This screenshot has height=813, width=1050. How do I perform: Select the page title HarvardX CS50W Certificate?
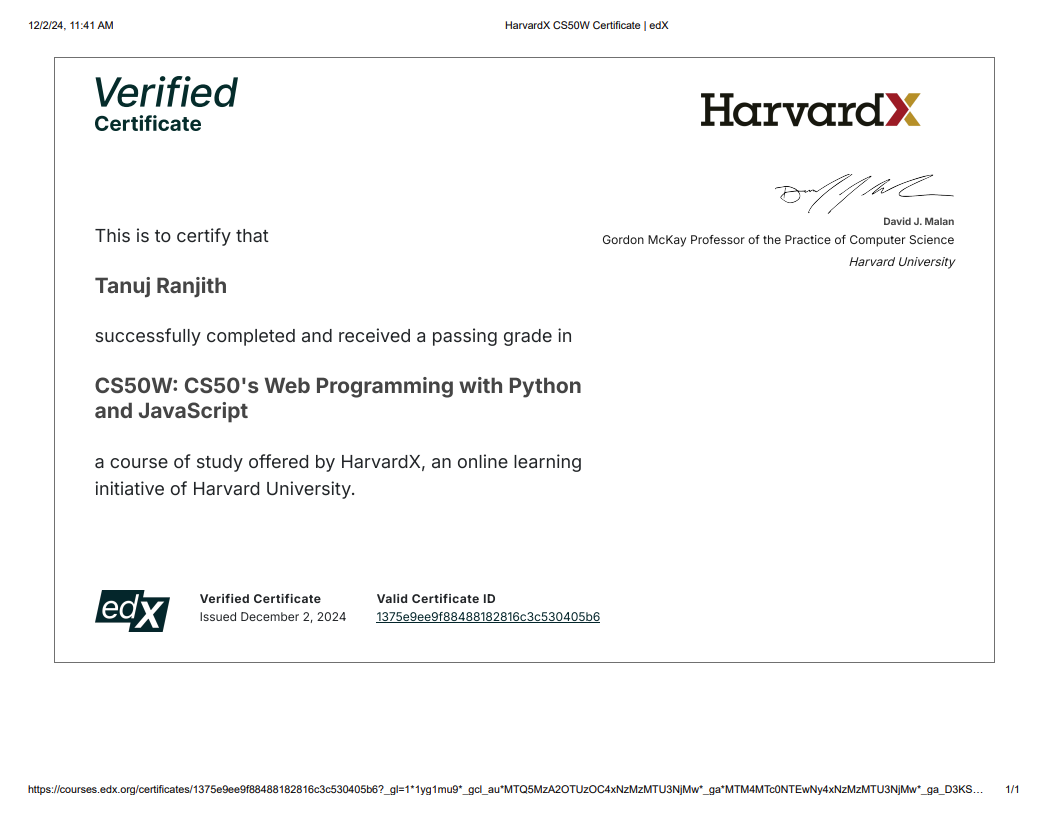(586, 25)
